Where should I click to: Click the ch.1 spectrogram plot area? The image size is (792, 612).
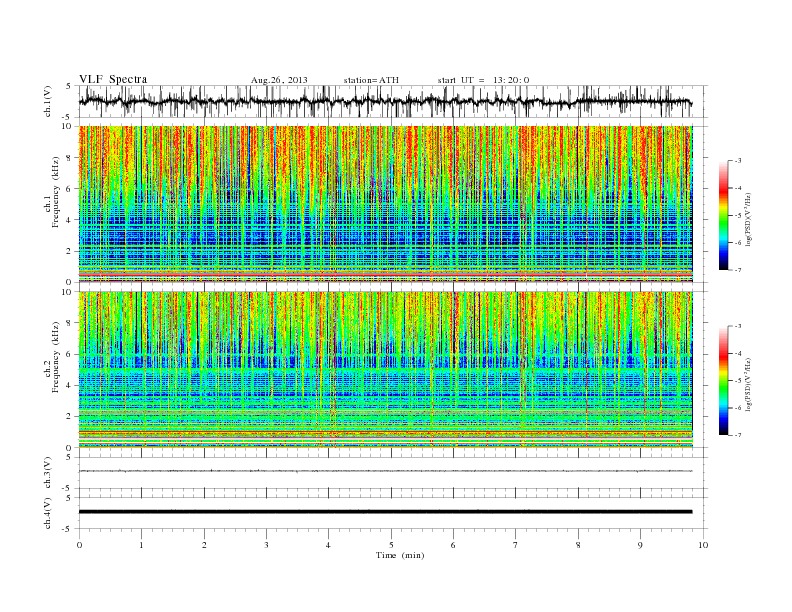[x=385, y=204]
